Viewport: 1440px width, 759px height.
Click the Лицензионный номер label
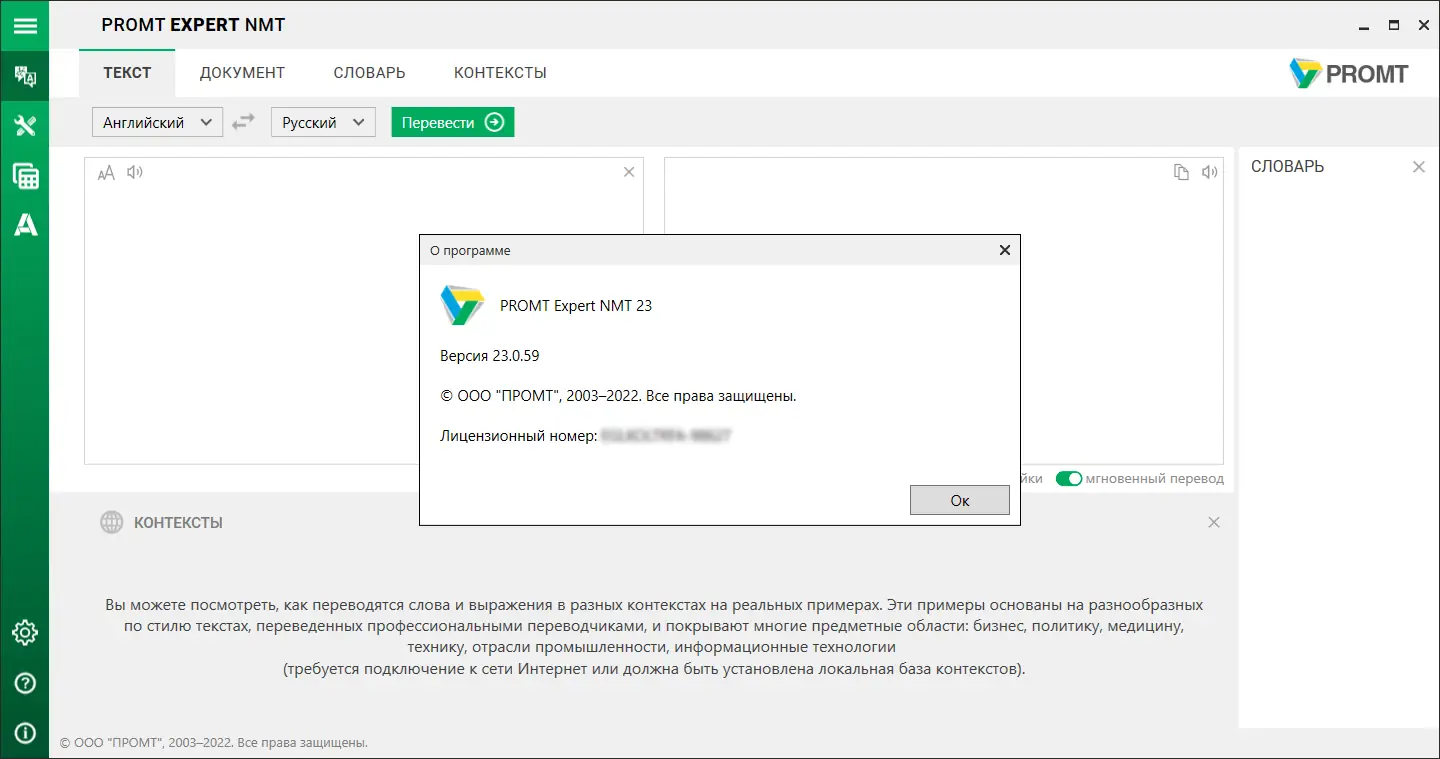click(519, 436)
